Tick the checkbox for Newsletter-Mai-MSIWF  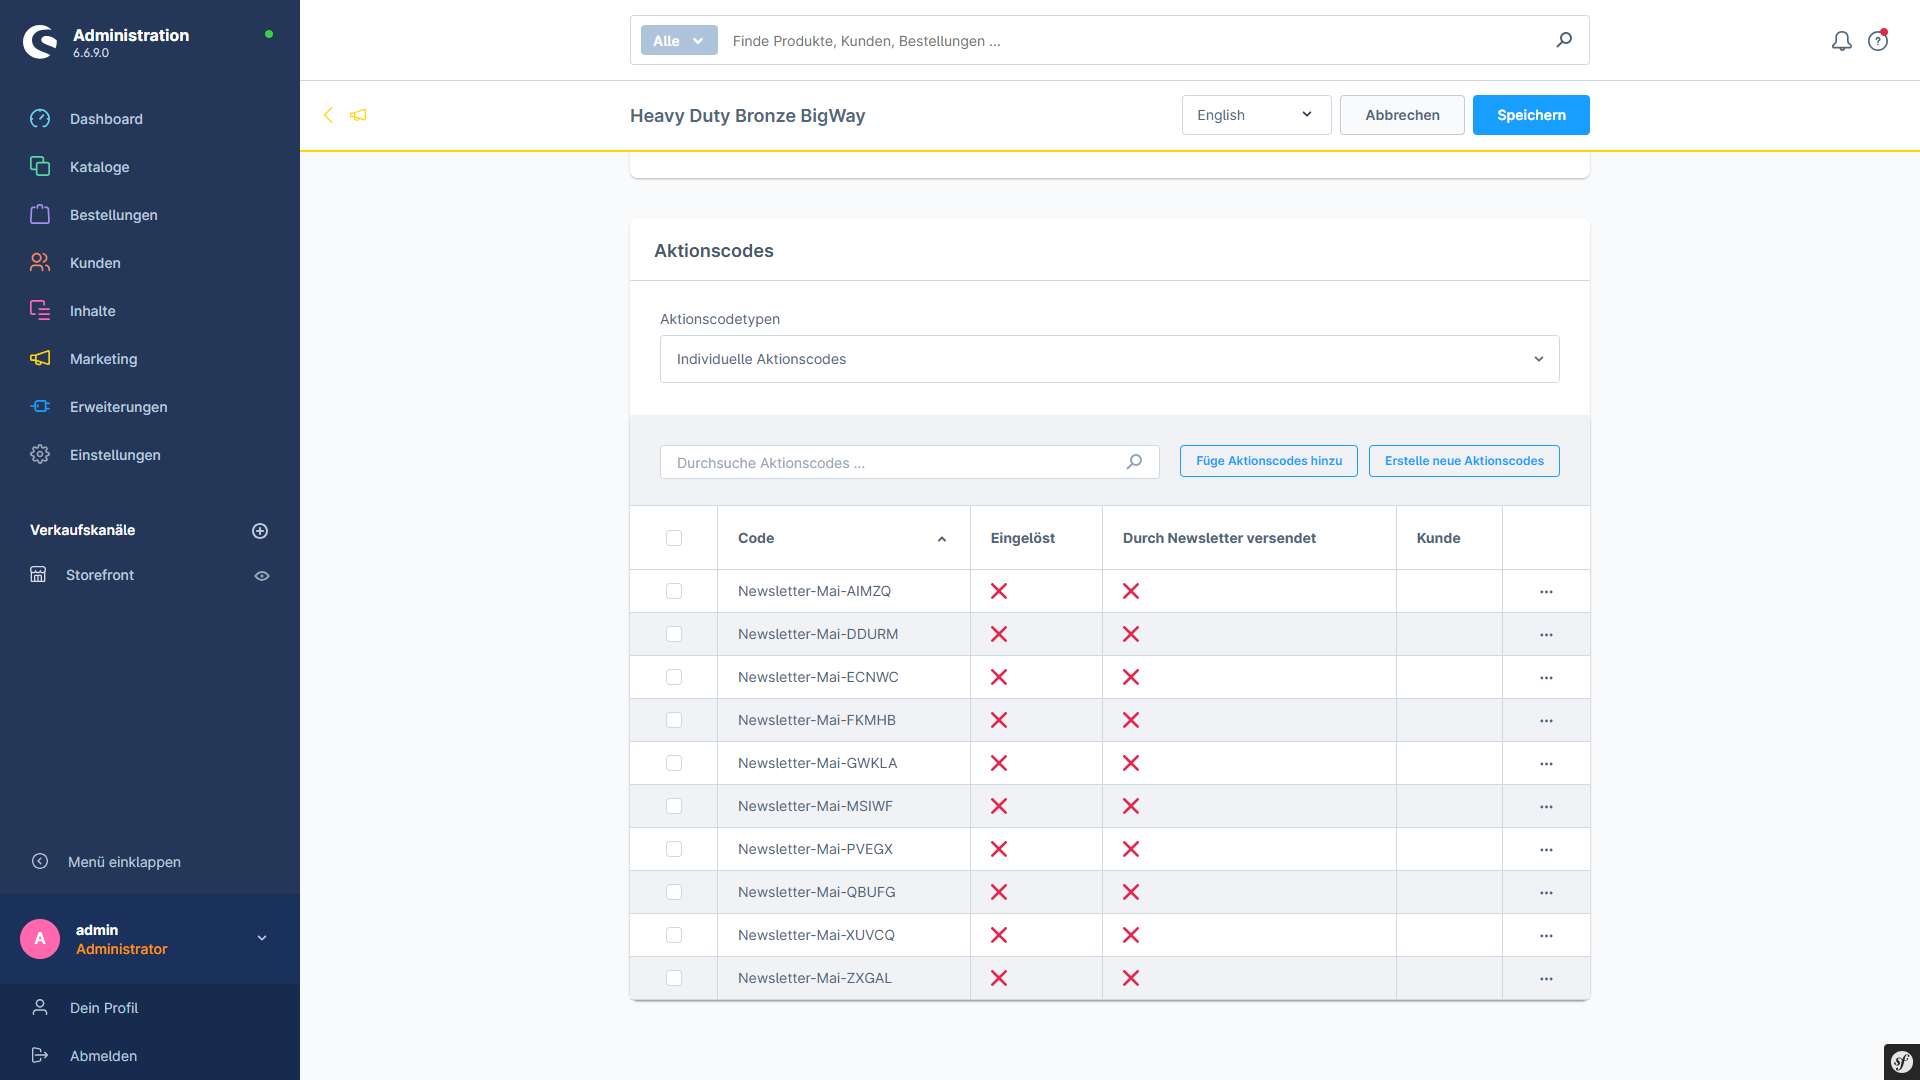(x=674, y=806)
